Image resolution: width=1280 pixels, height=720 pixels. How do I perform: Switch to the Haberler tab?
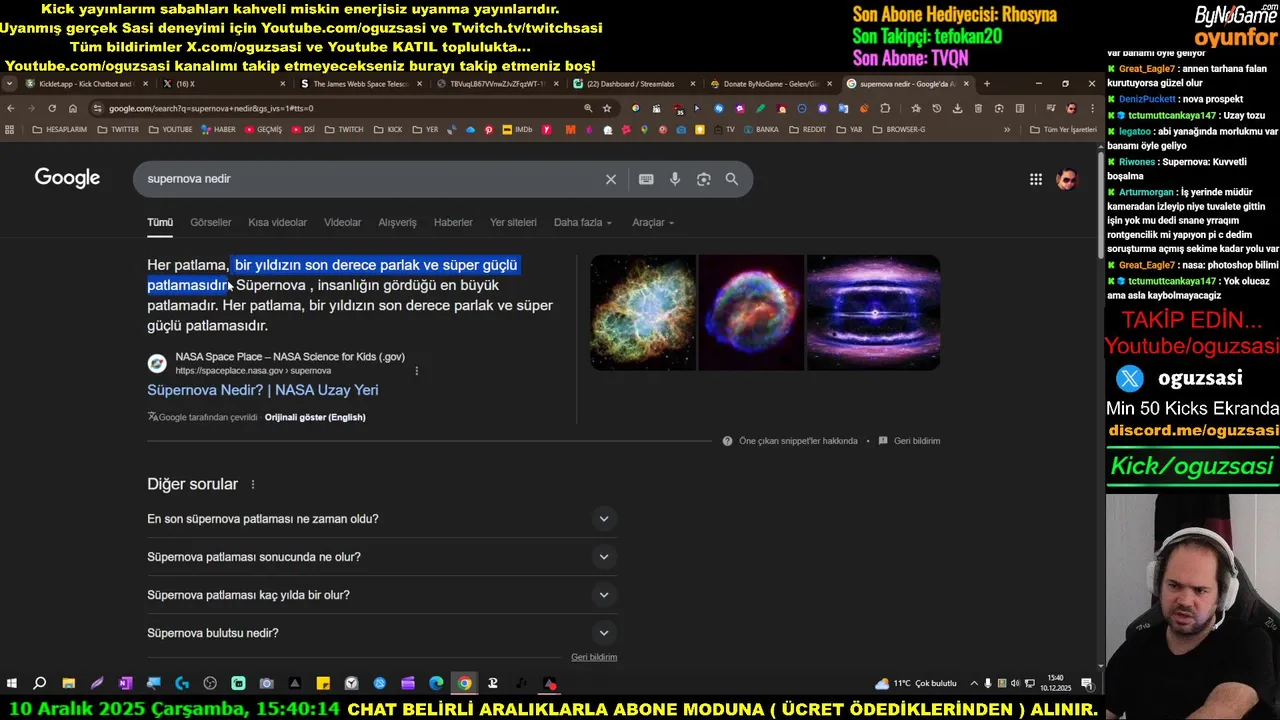coord(453,222)
